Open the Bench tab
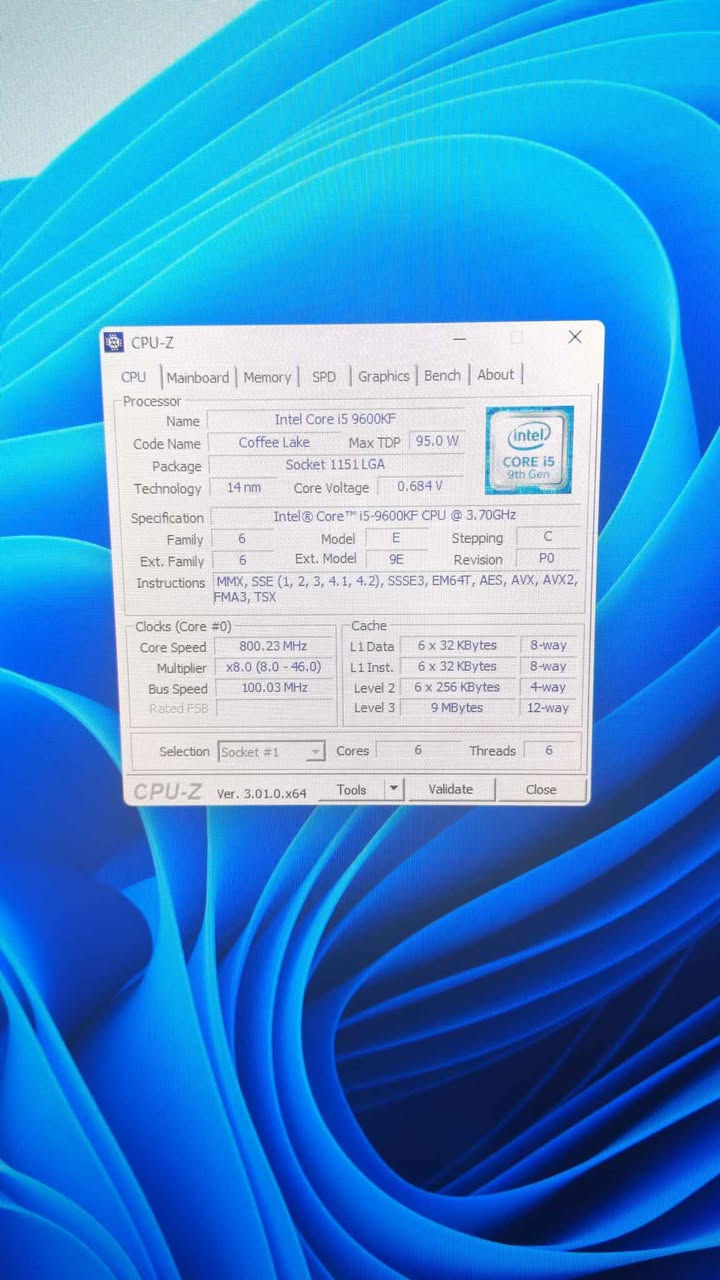720x1280 pixels. tap(442, 375)
